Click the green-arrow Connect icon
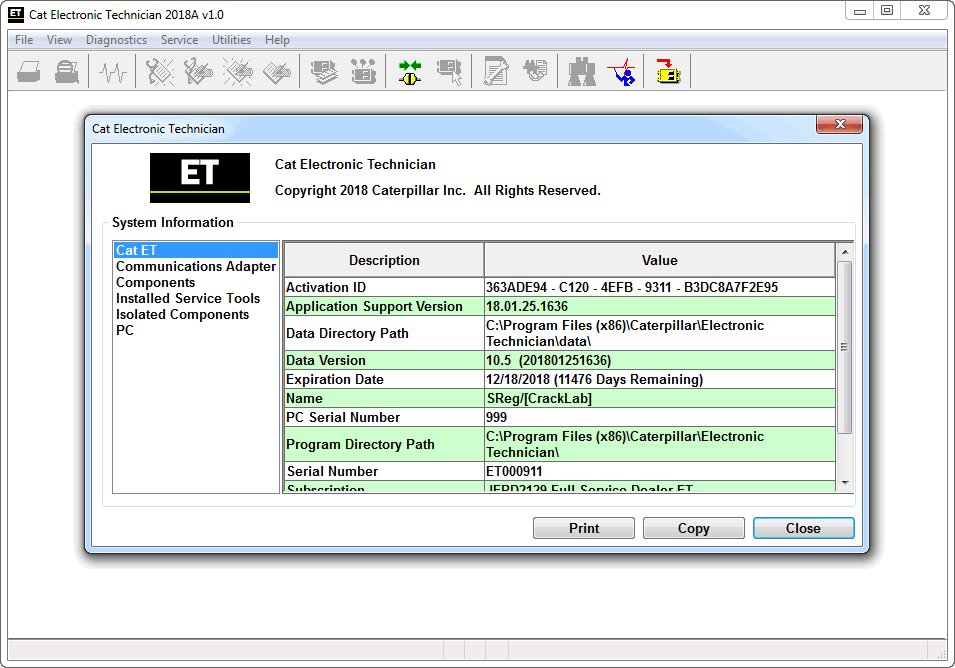Viewport: 955px width, 668px height. point(410,72)
